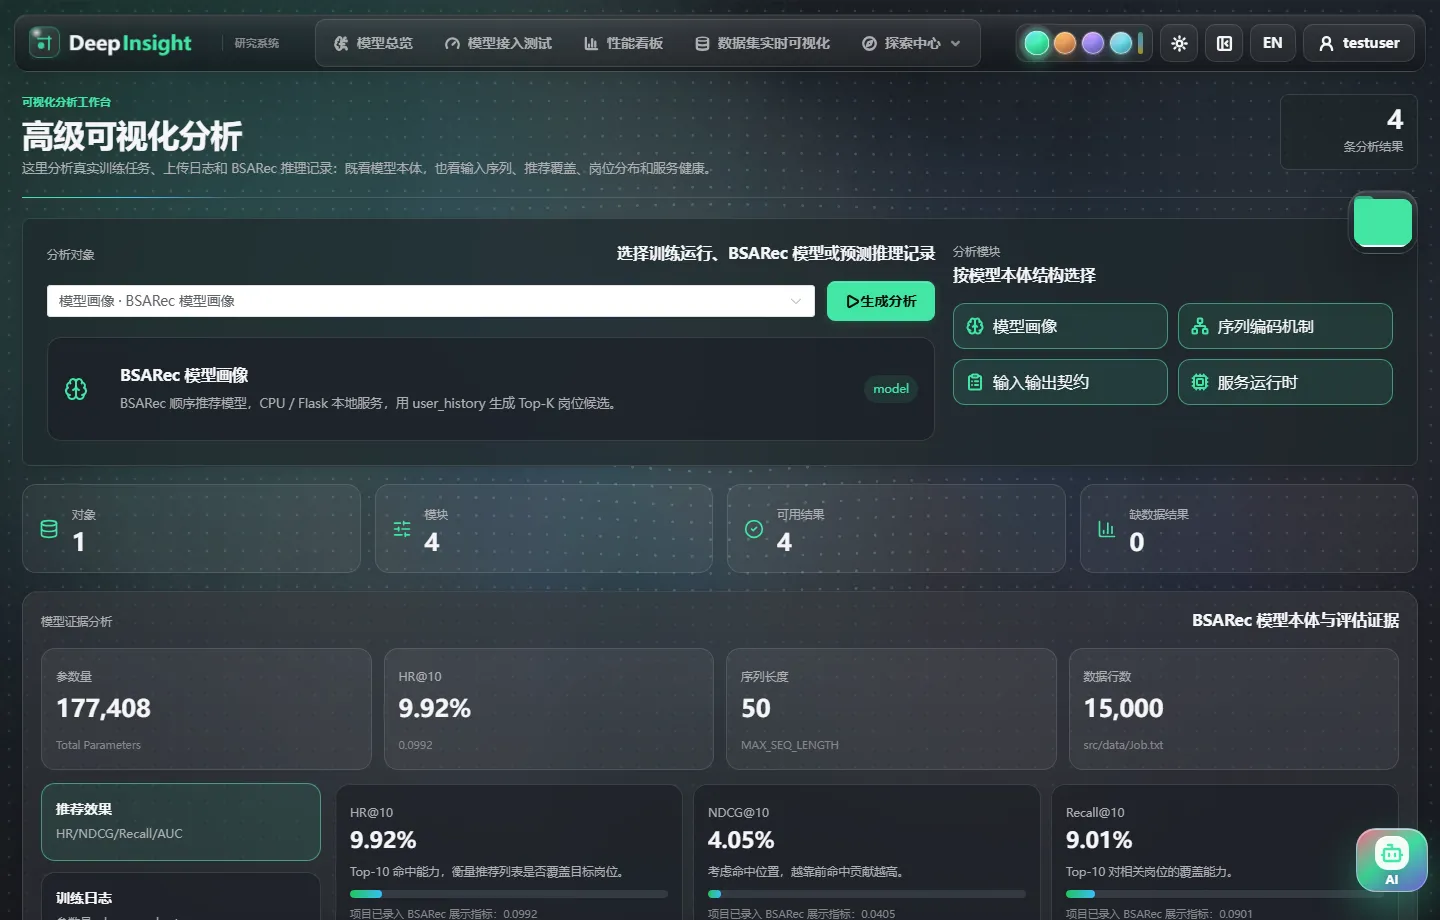Click the clipboard icon in 输入输出契约 button
This screenshot has height=920, width=1440.
click(975, 382)
